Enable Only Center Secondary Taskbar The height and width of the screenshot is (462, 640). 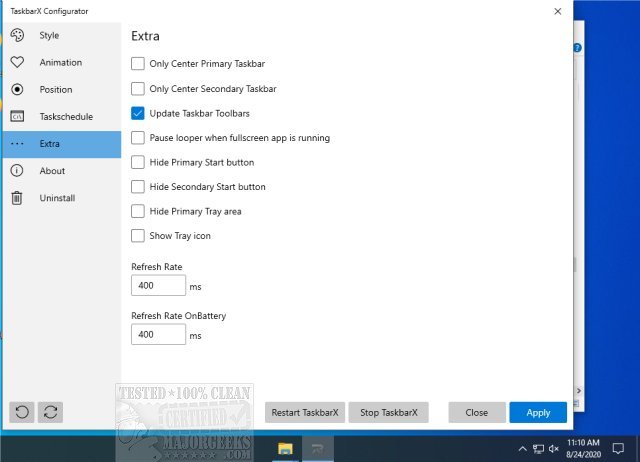tap(138, 89)
